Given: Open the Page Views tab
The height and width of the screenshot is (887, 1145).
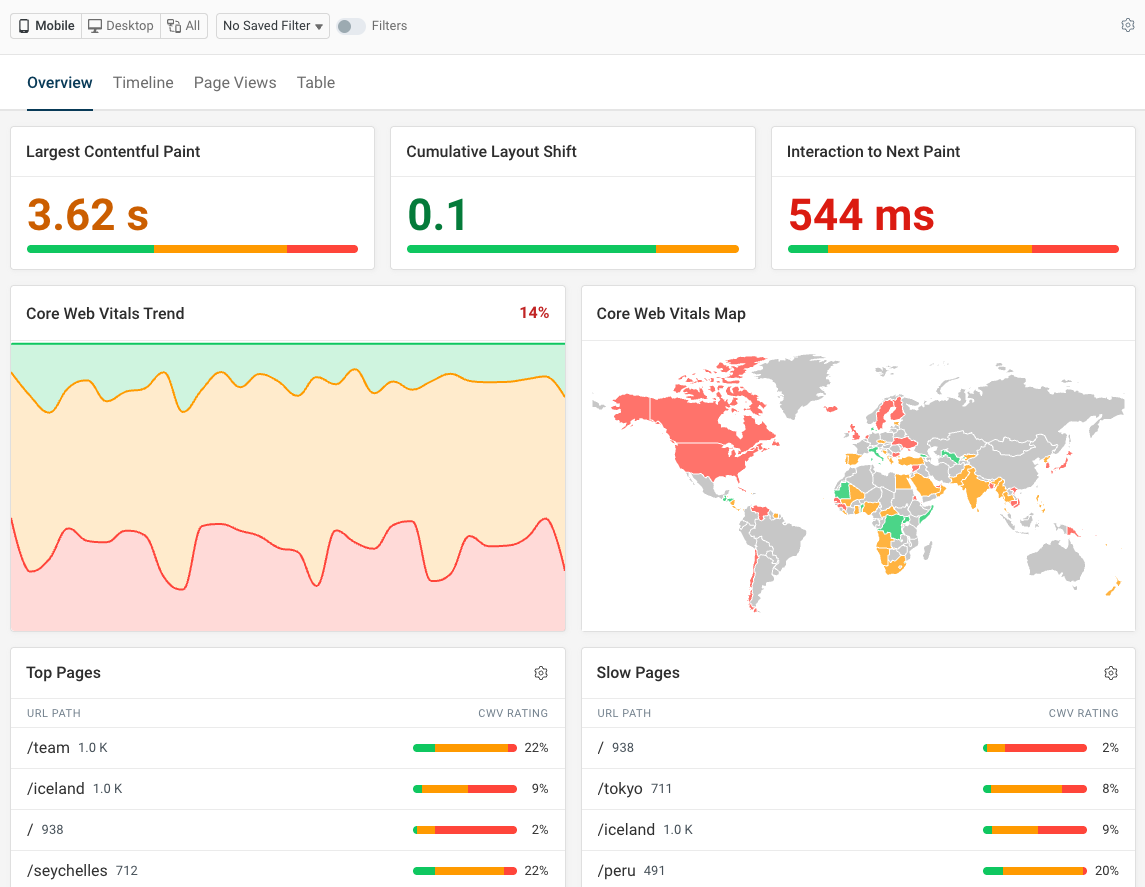Looking at the screenshot, I should coord(235,83).
